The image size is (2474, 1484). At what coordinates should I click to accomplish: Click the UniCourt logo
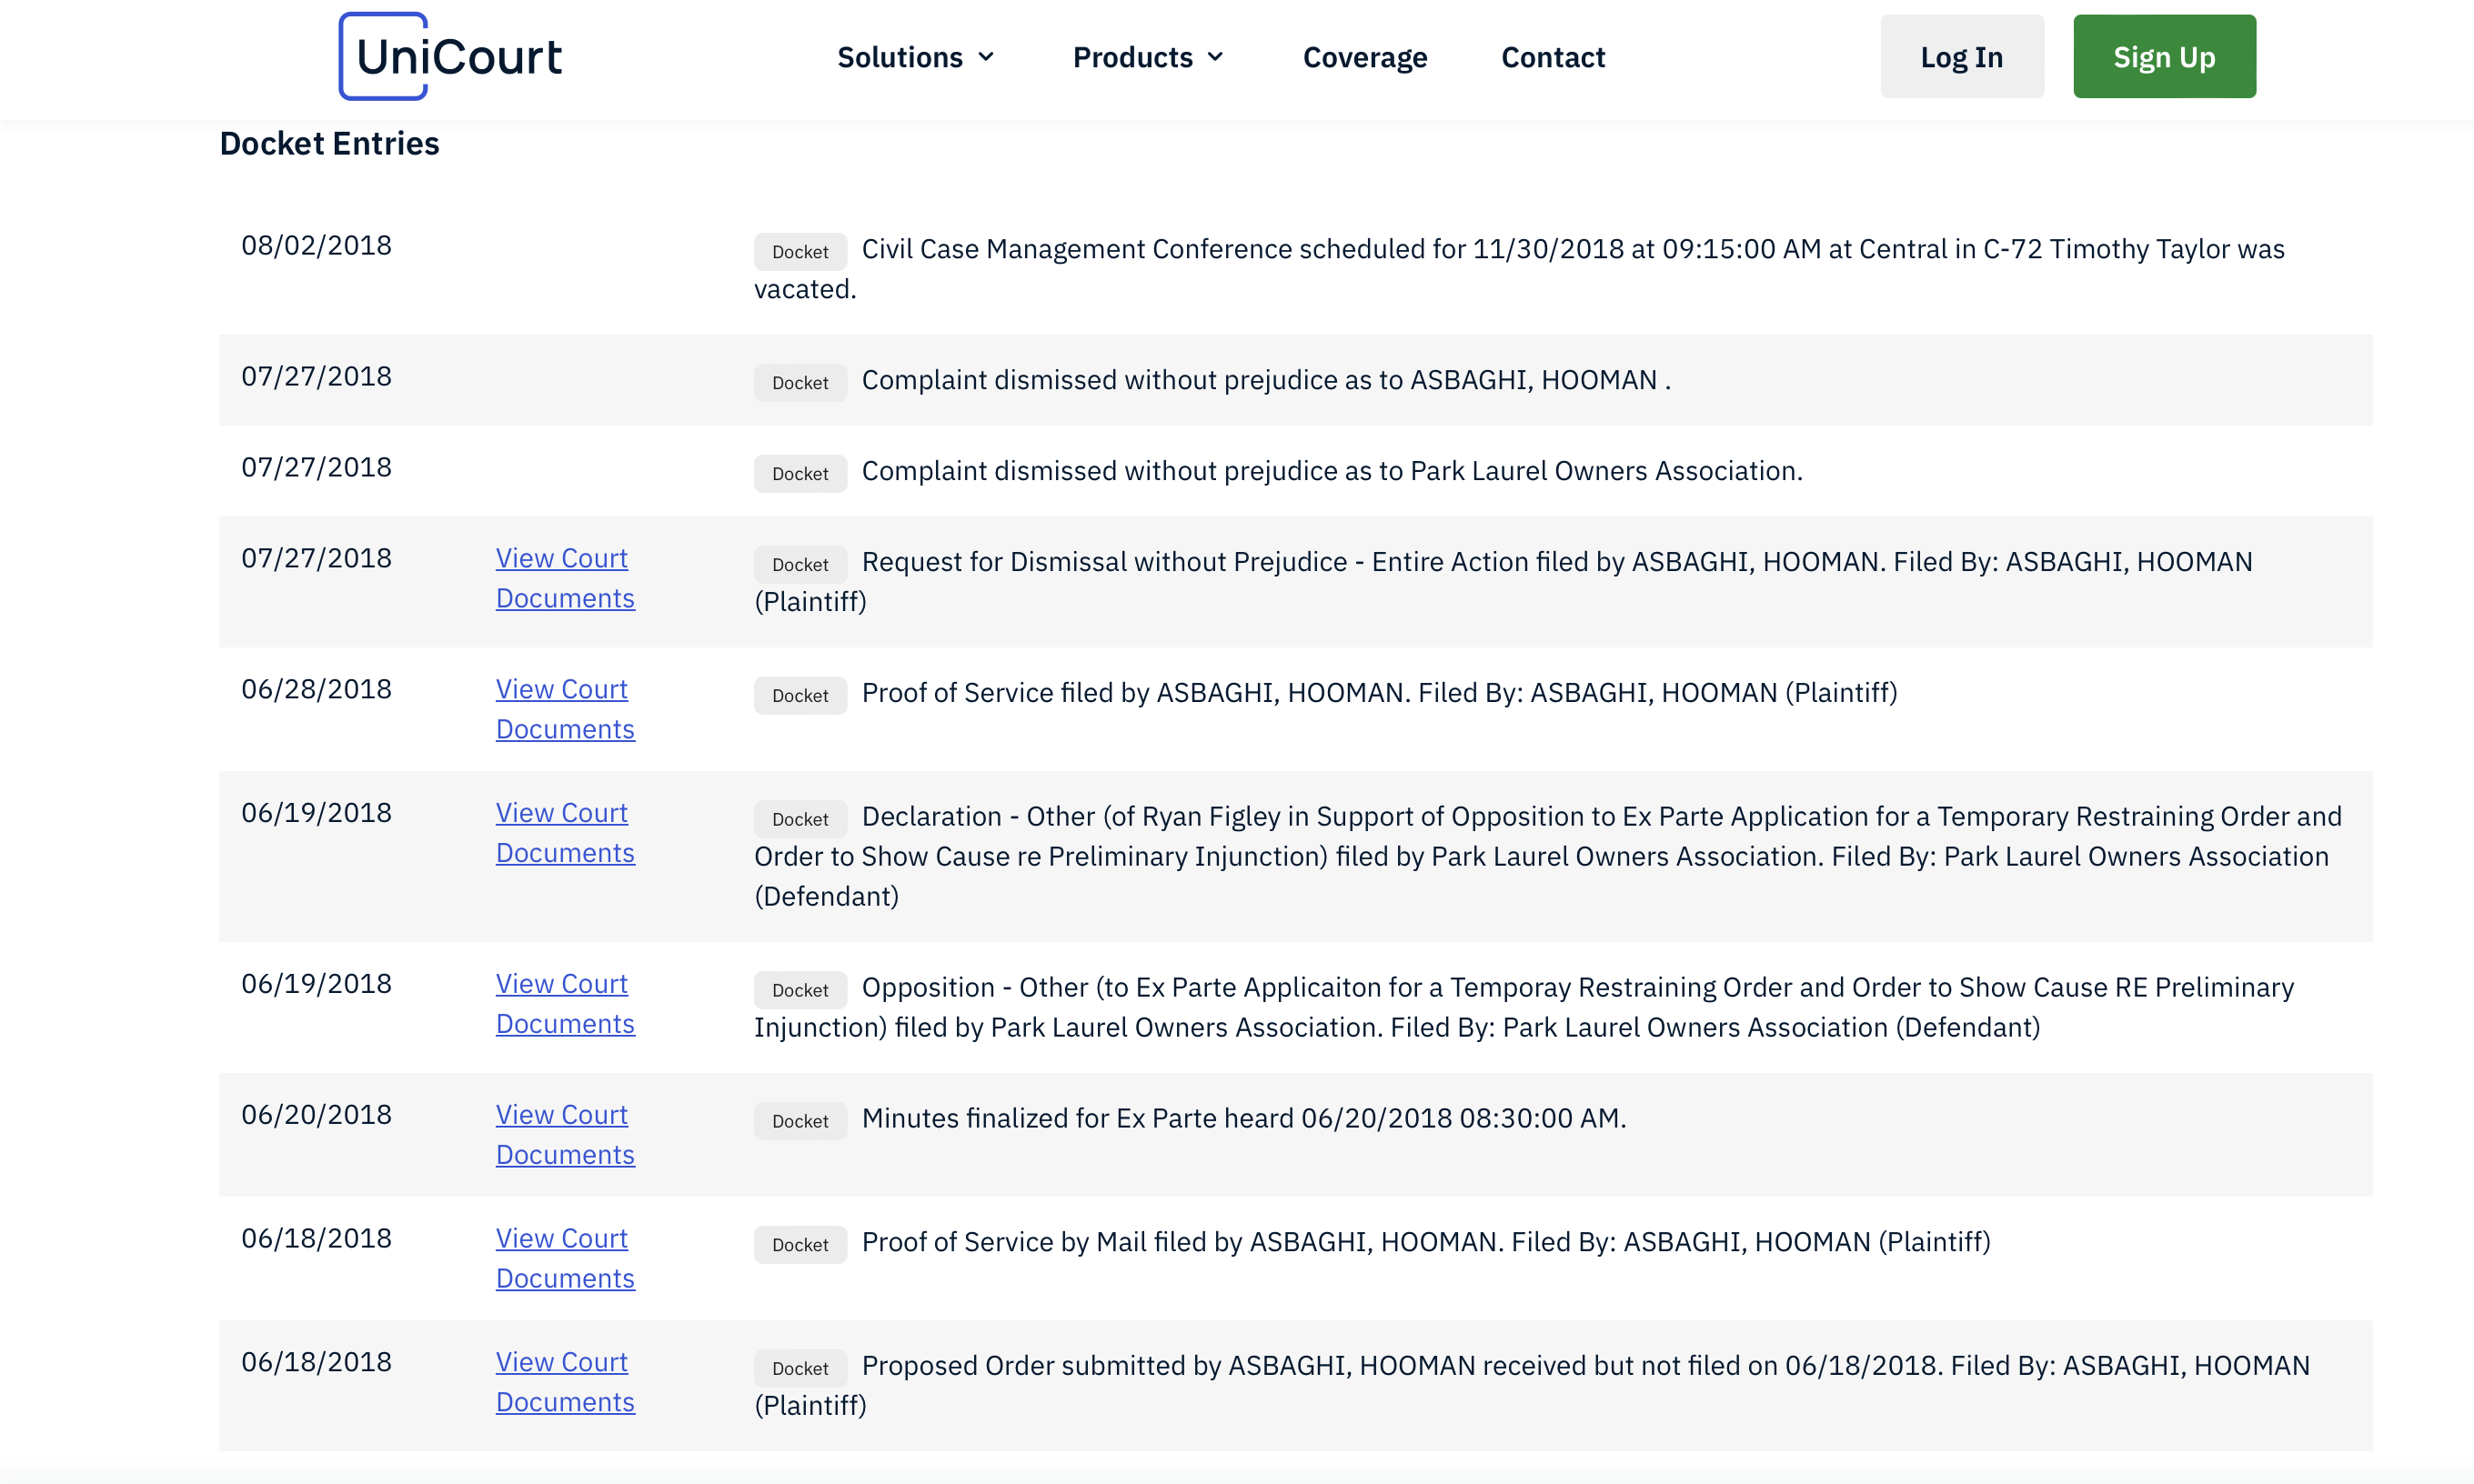pyautogui.click(x=451, y=56)
